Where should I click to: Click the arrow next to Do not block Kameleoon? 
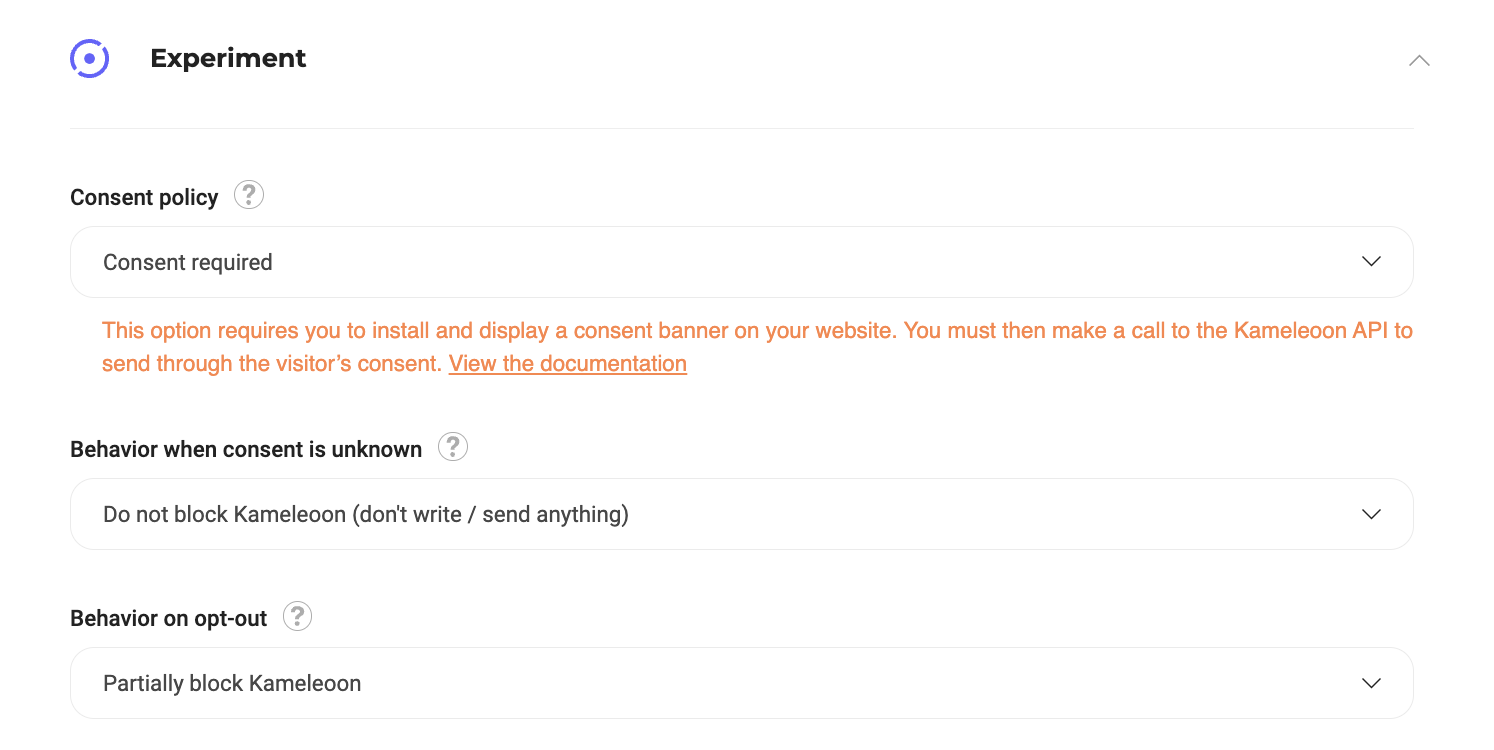point(1371,514)
